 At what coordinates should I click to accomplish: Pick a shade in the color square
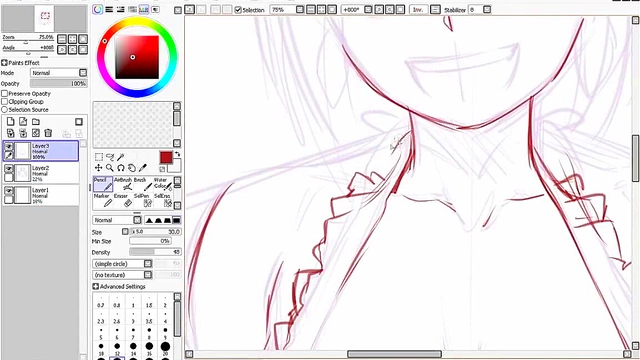click(x=137, y=57)
